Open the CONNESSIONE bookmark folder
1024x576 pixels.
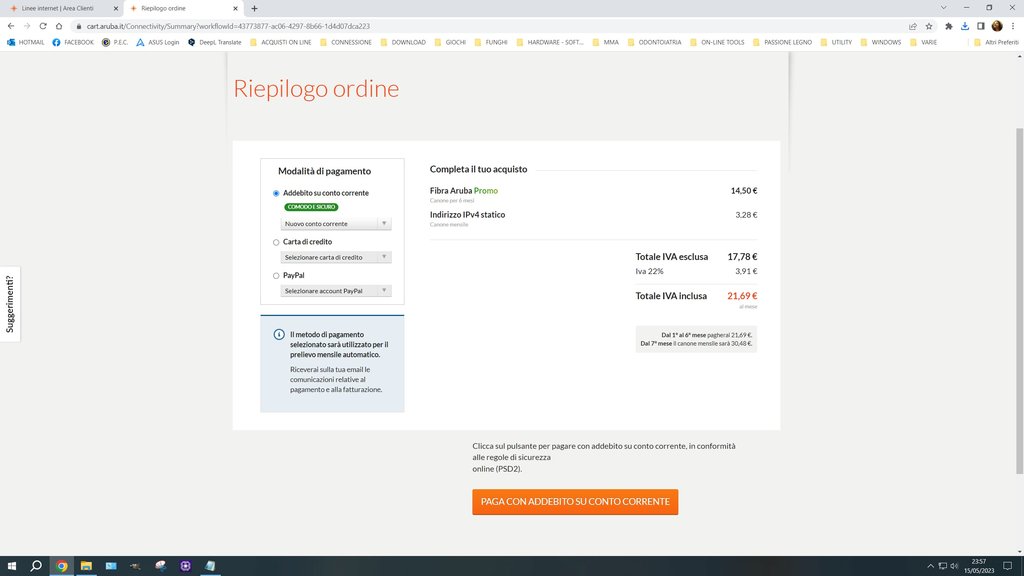point(345,42)
